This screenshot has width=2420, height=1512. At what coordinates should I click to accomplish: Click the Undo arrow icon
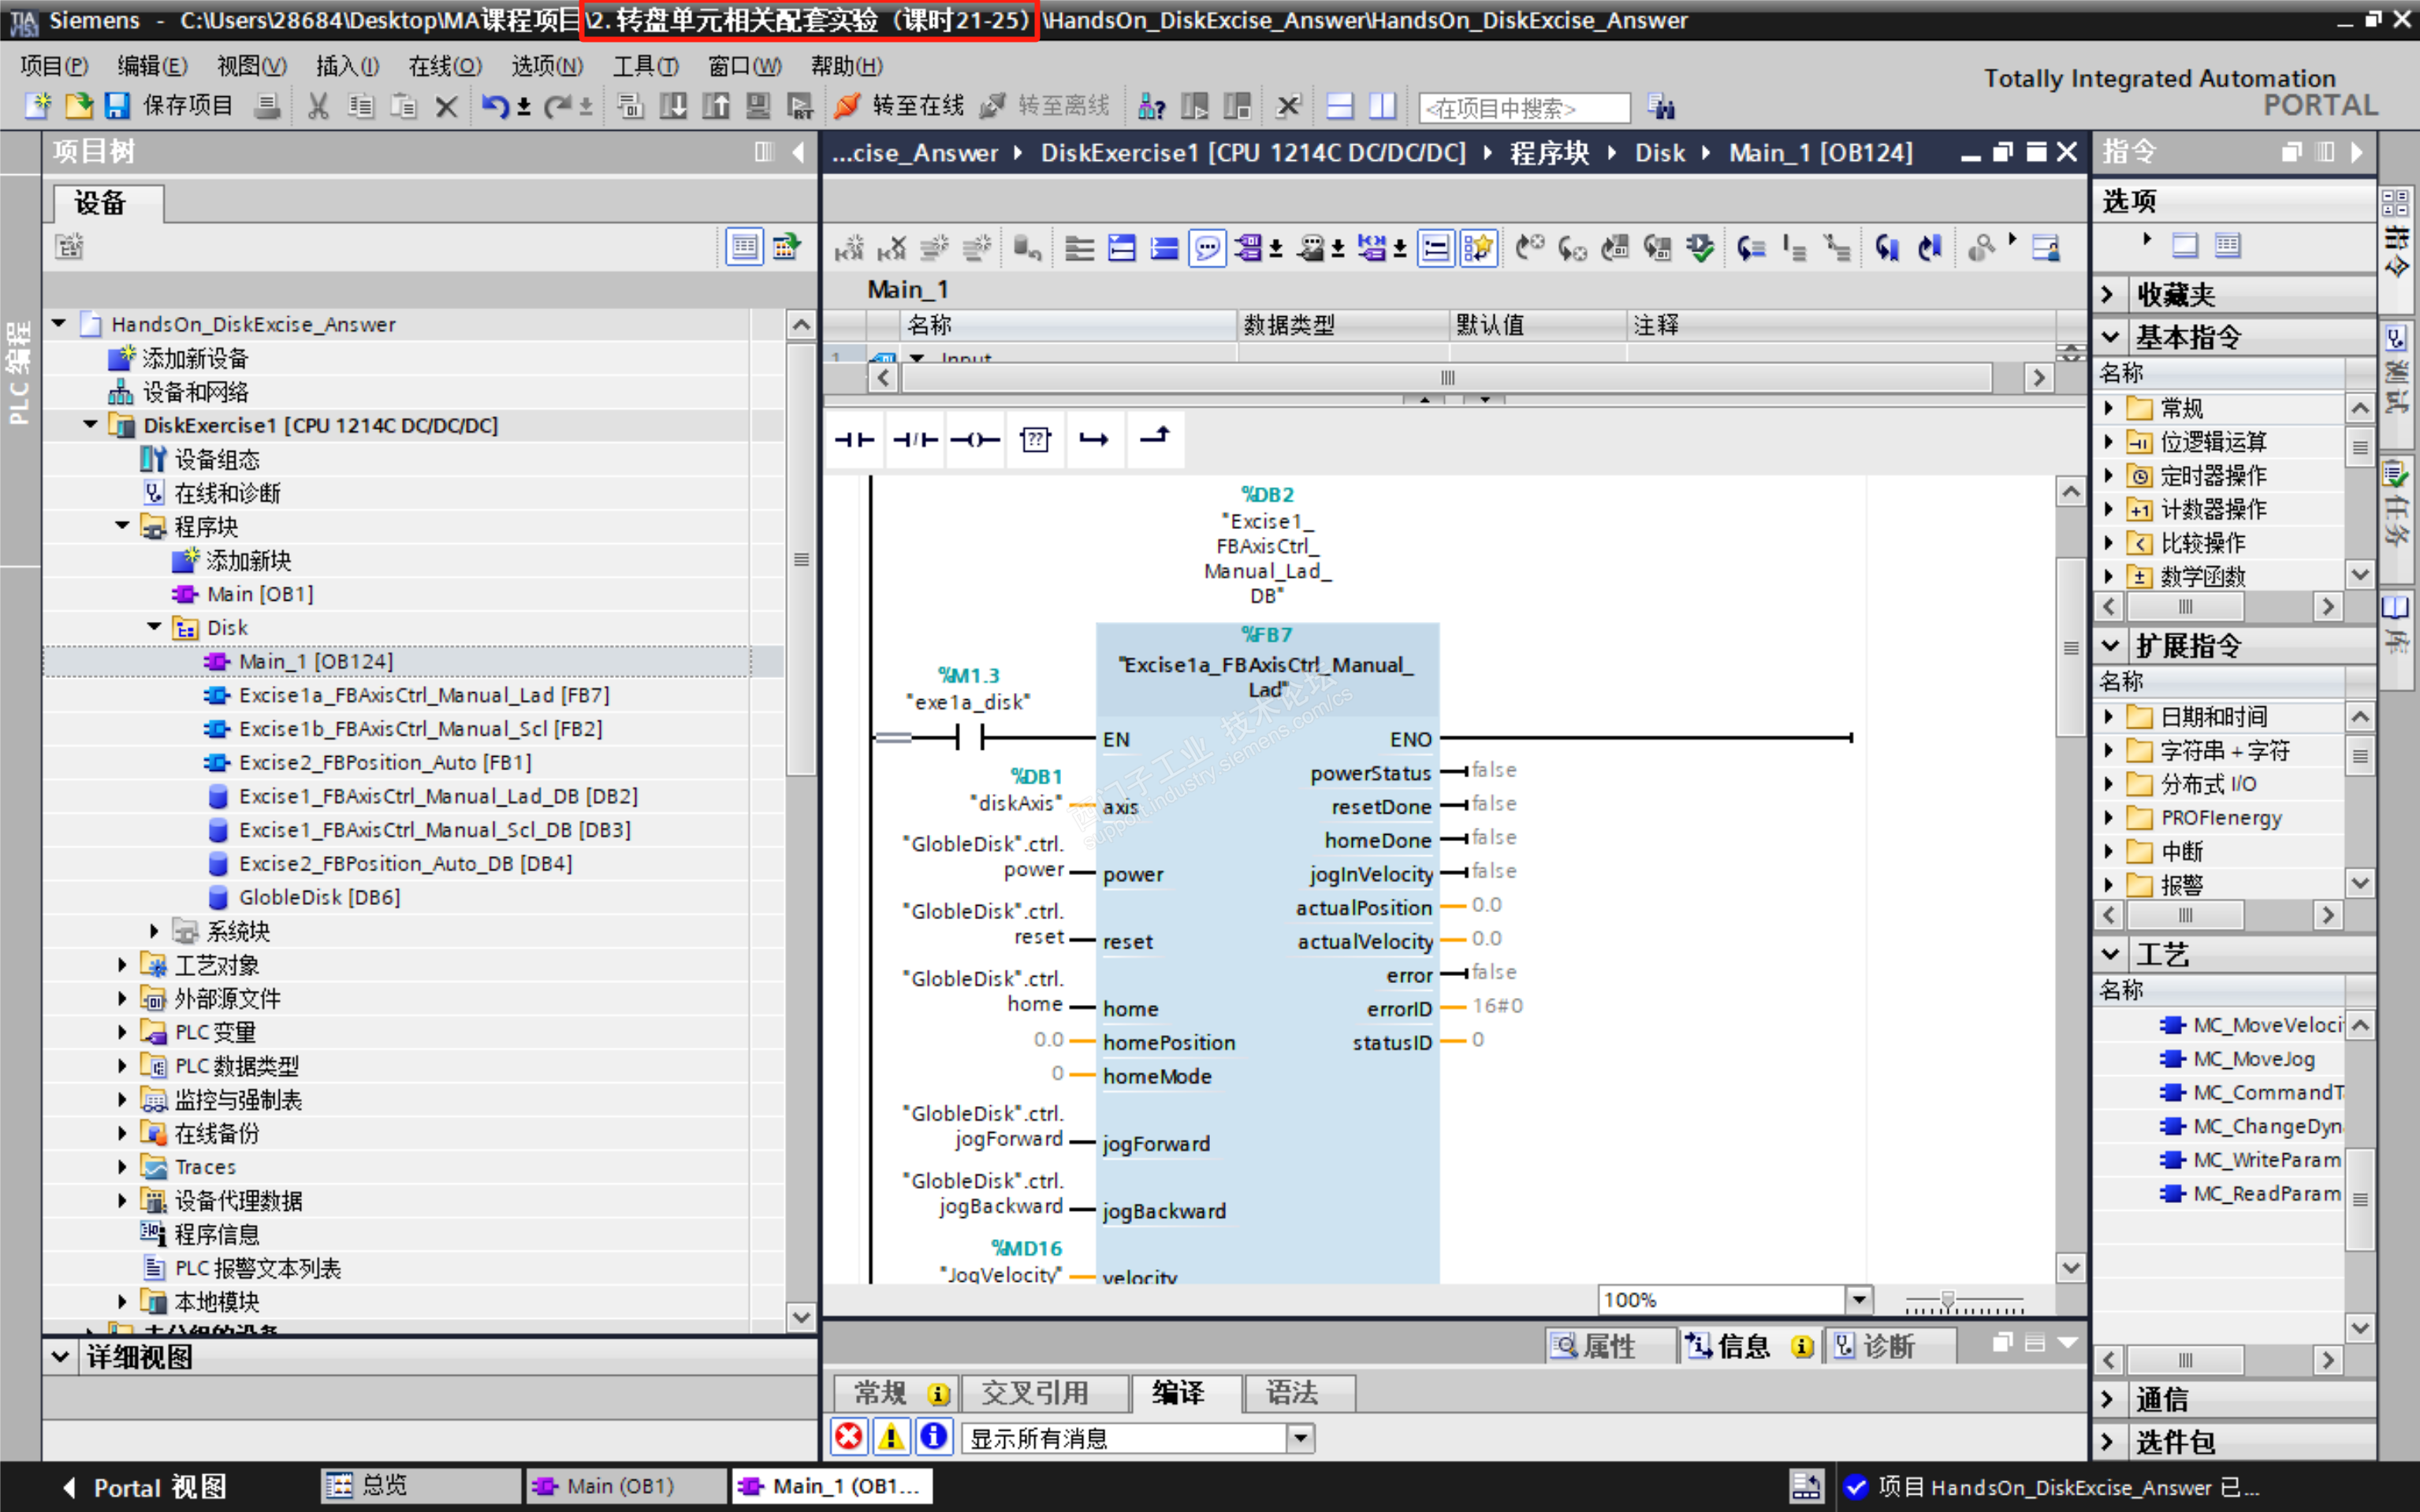pos(494,106)
